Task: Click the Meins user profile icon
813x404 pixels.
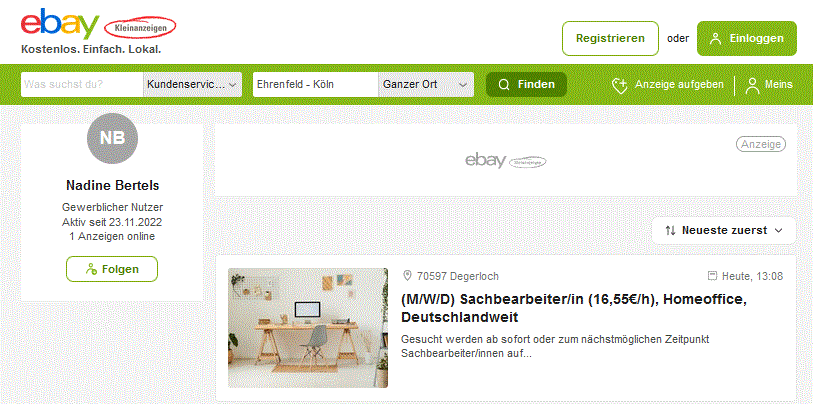Action: click(x=752, y=85)
